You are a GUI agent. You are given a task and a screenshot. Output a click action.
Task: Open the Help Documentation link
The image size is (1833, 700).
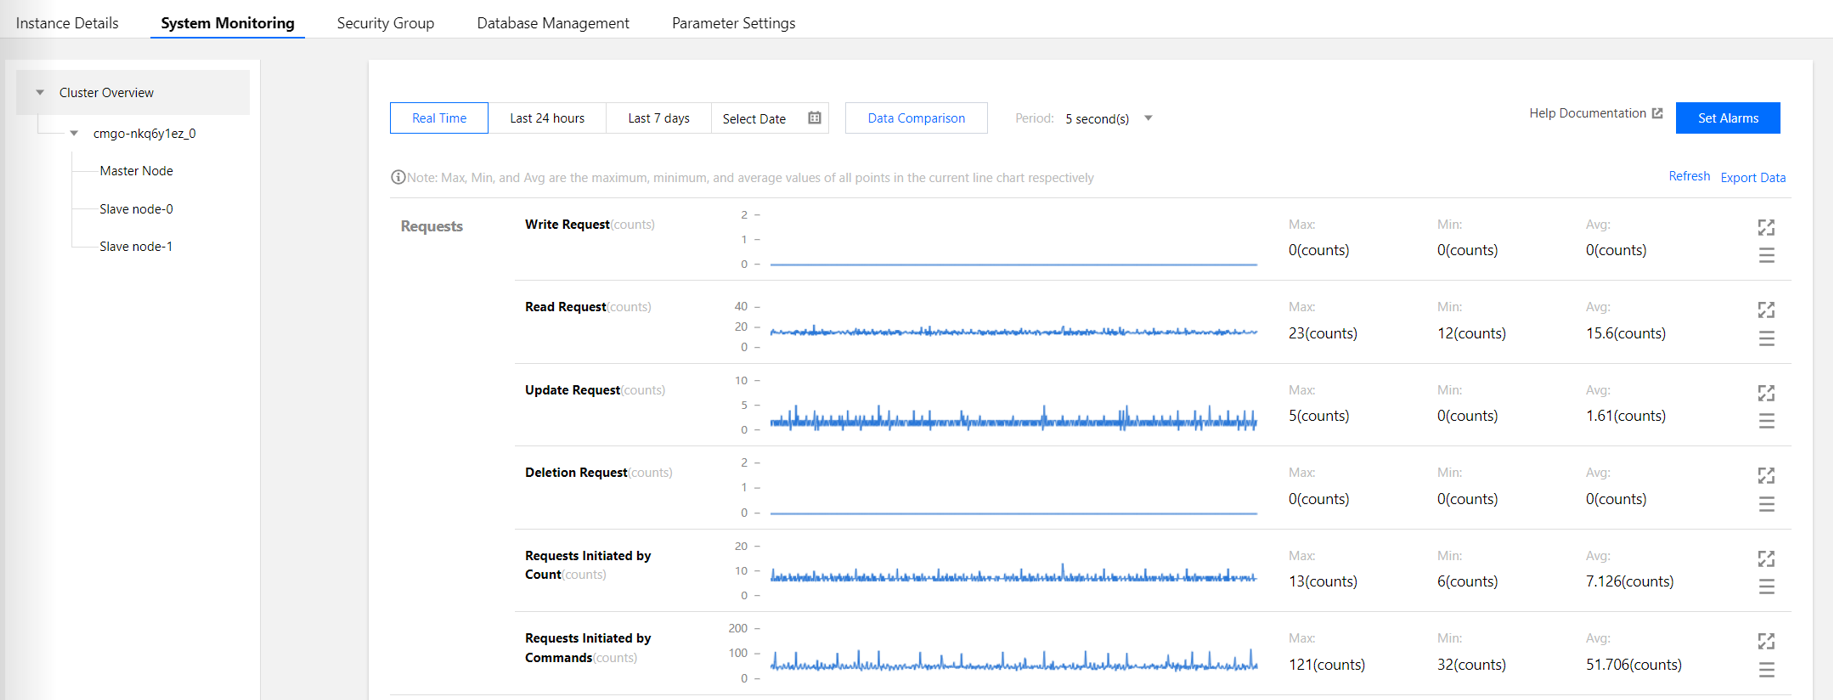point(1587,113)
